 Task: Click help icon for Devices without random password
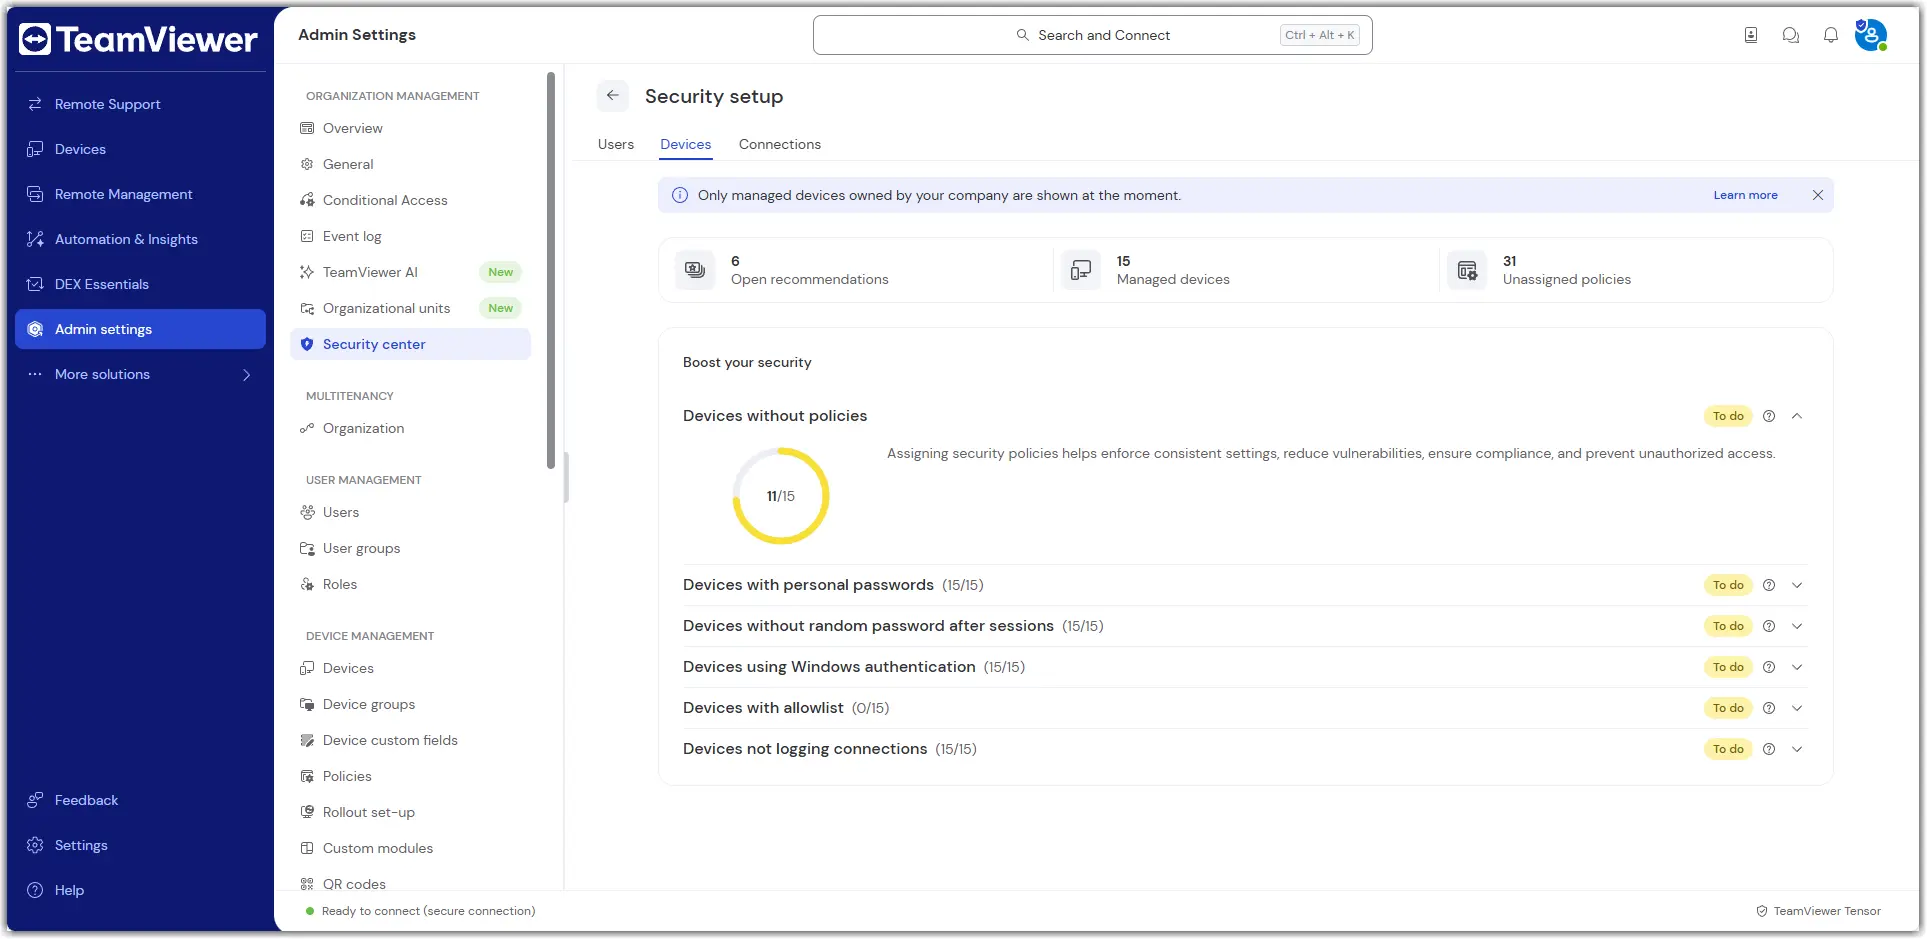click(1769, 626)
